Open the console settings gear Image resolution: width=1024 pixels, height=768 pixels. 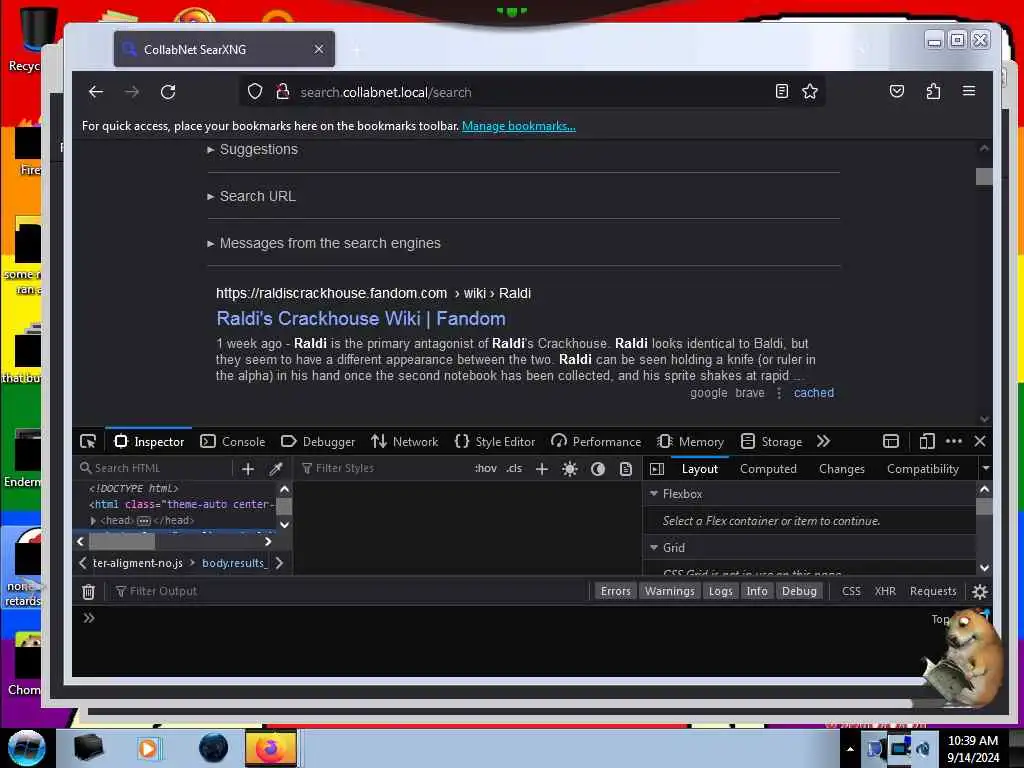980,592
